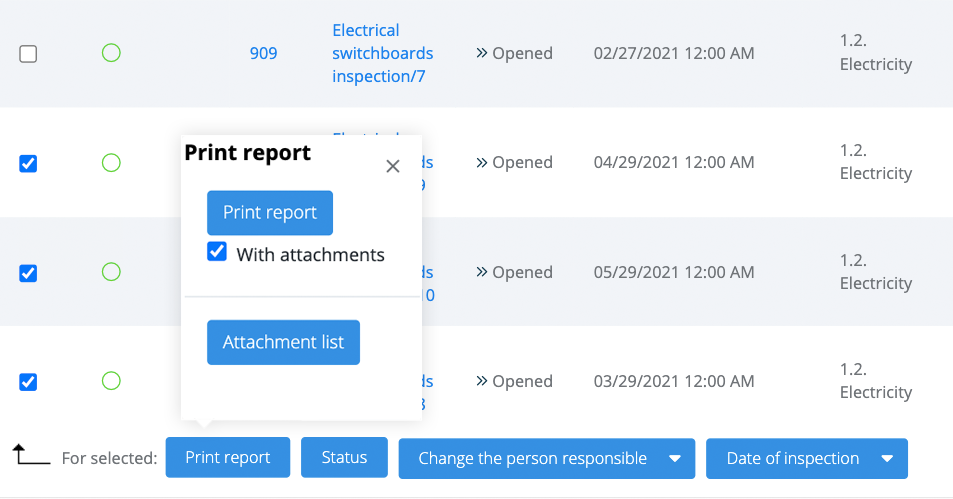The width and height of the screenshot is (953, 499).
Task: Click Opened chevron icon in 03/29/2021 row
Action: pos(482,381)
